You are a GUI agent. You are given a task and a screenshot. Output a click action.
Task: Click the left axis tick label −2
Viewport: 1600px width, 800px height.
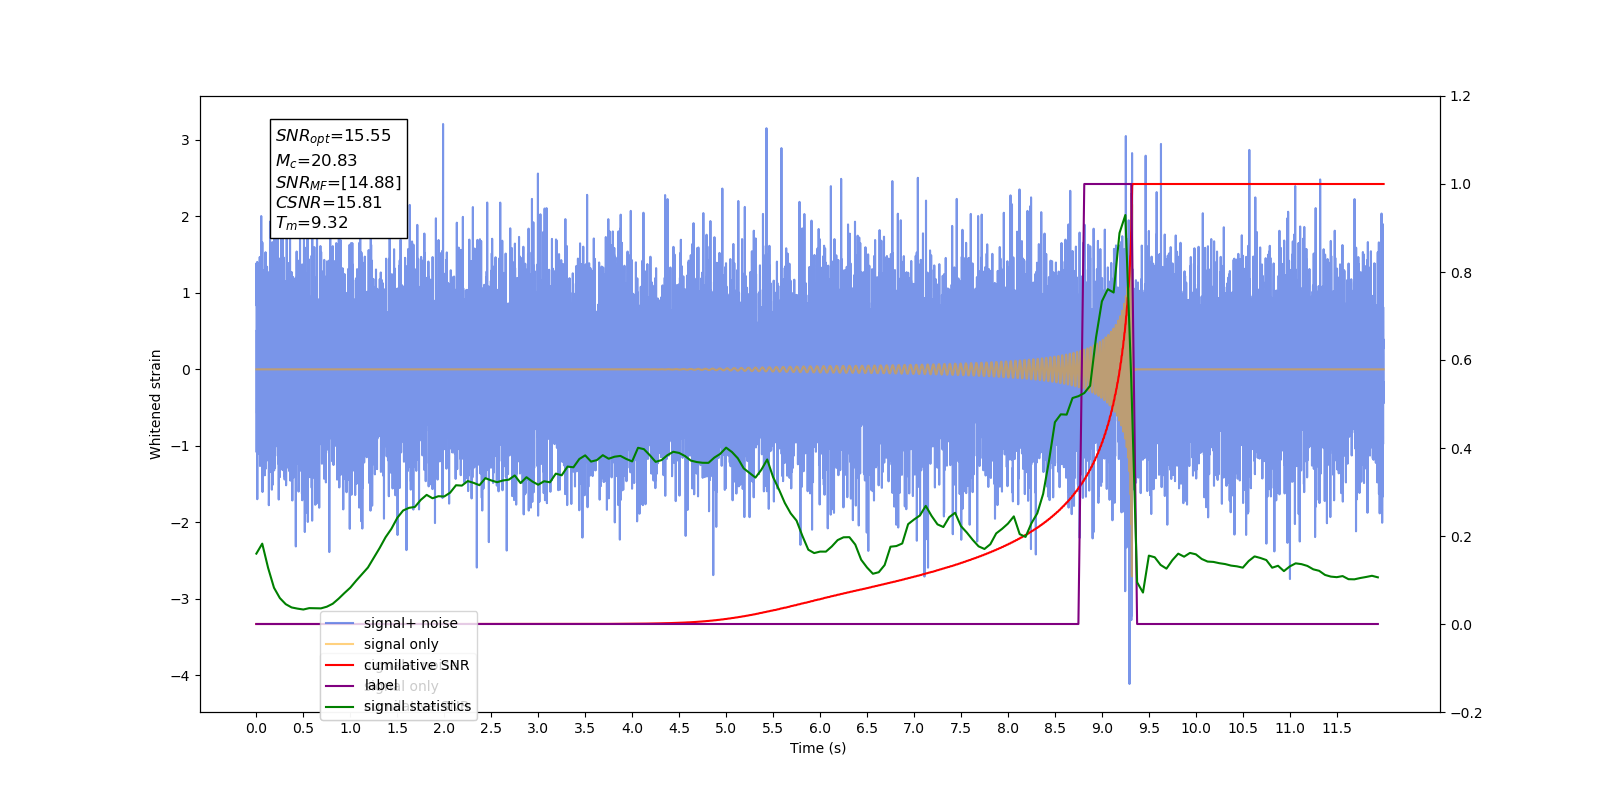[x=180, y=523]
